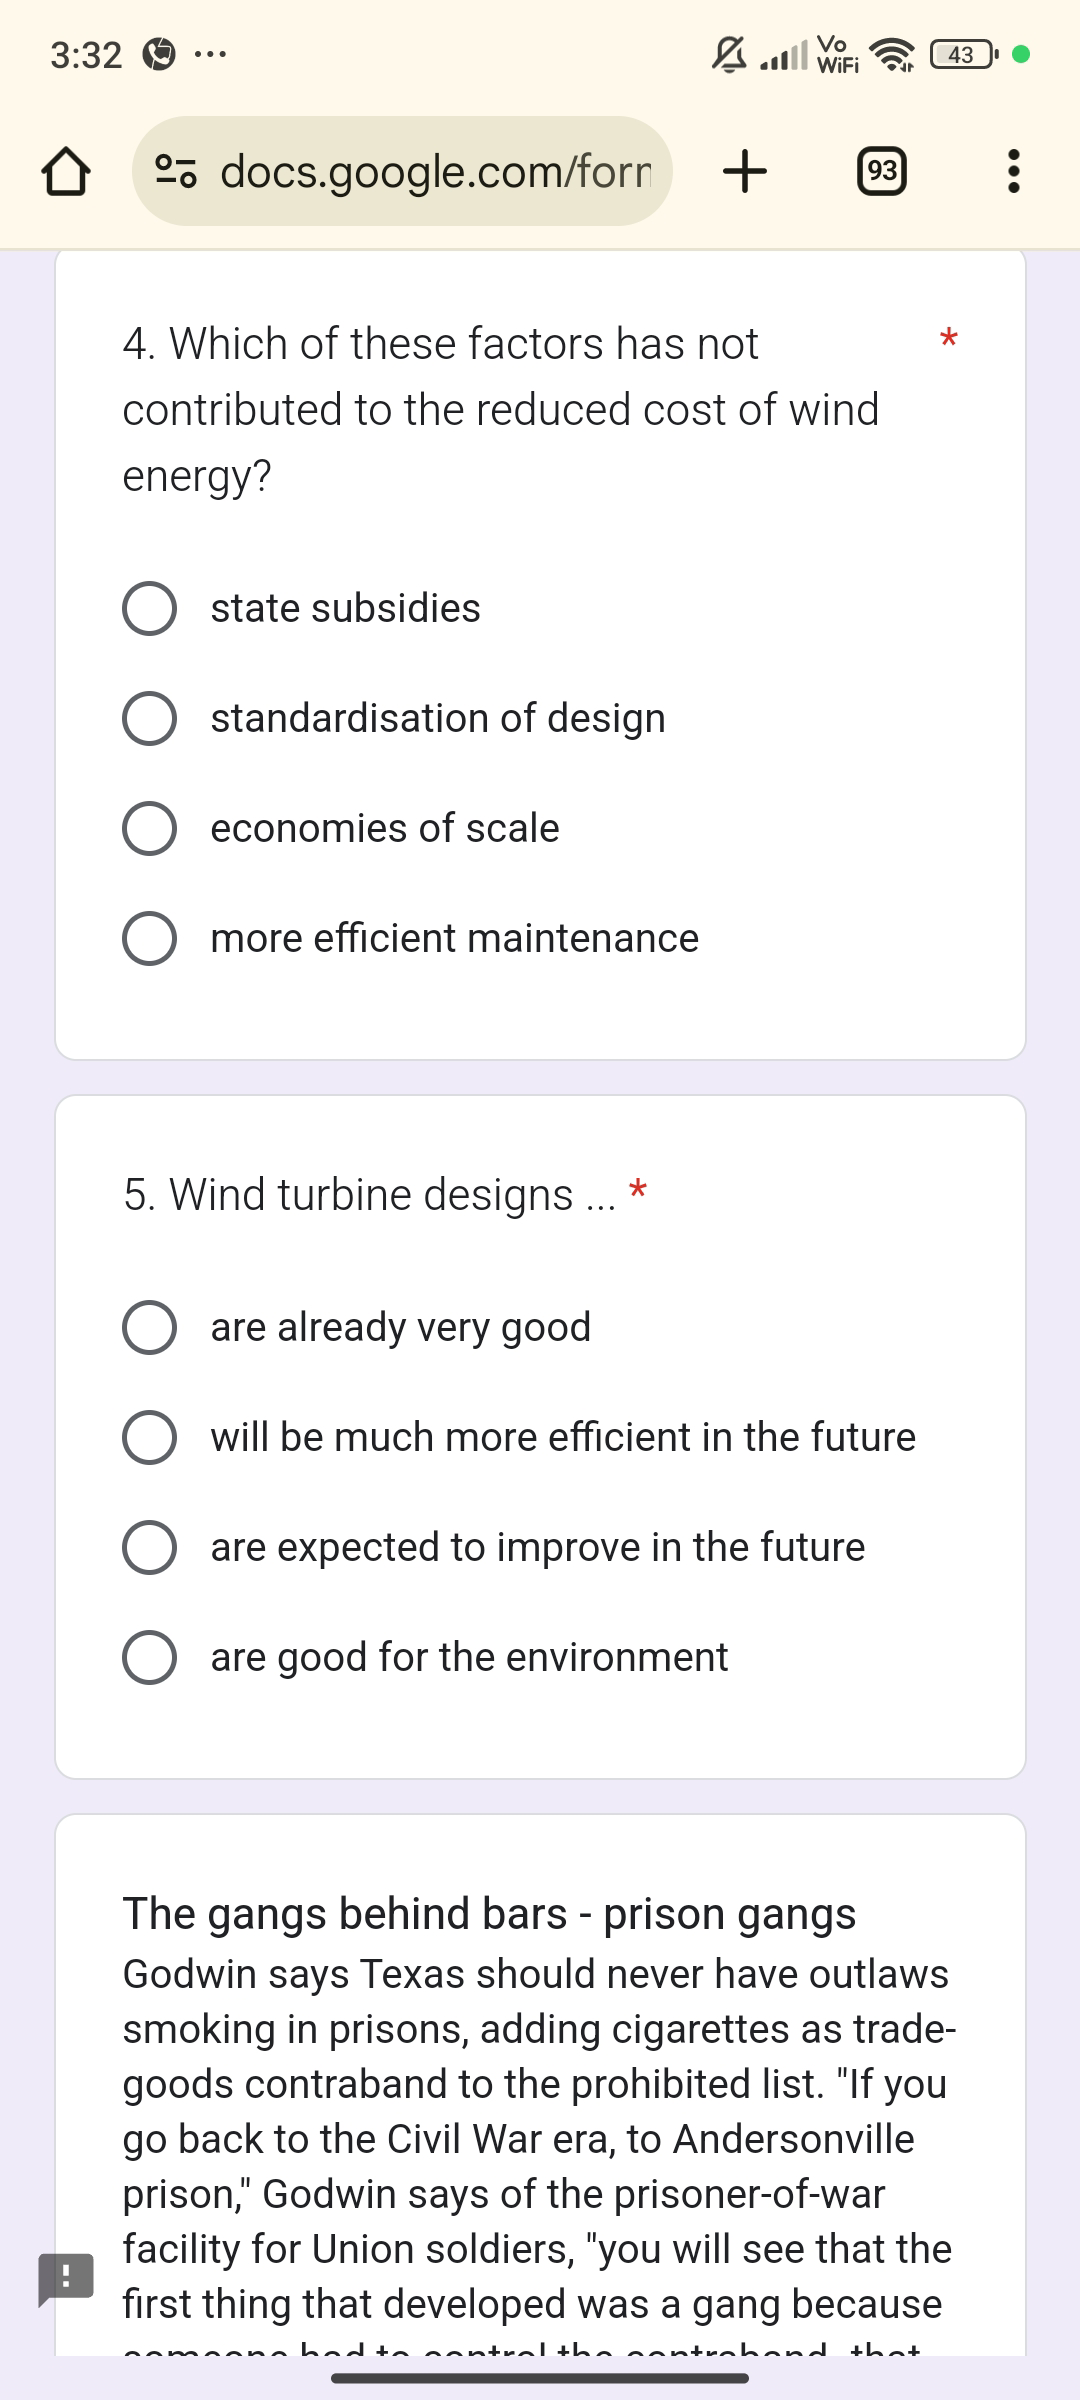Tap the browser home icon
1080x2400 pixels.
click(66, 172)
